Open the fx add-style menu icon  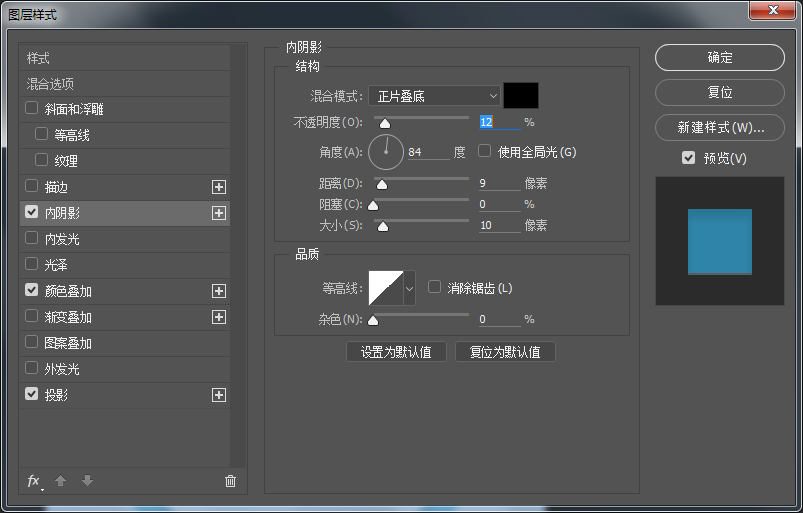click(35, 481)
